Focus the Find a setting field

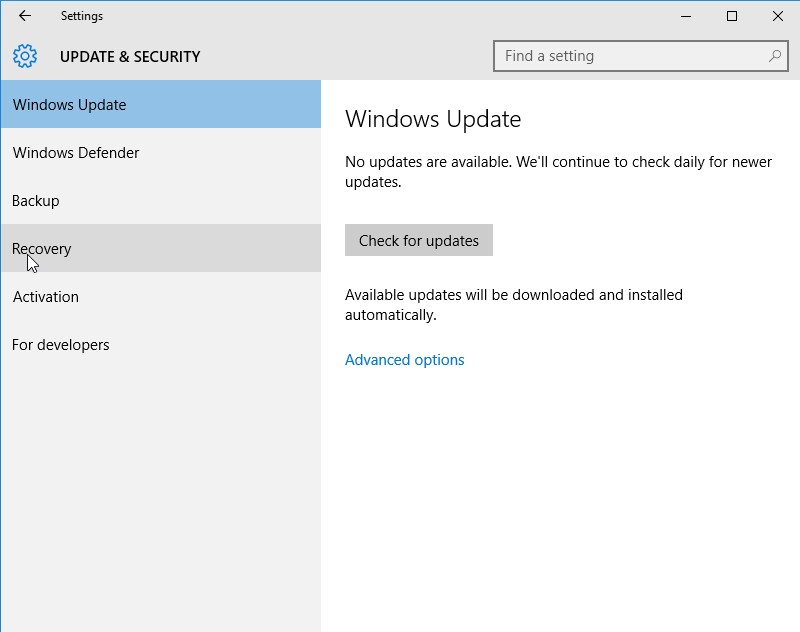pyautogui.click(x=640, y=56)
